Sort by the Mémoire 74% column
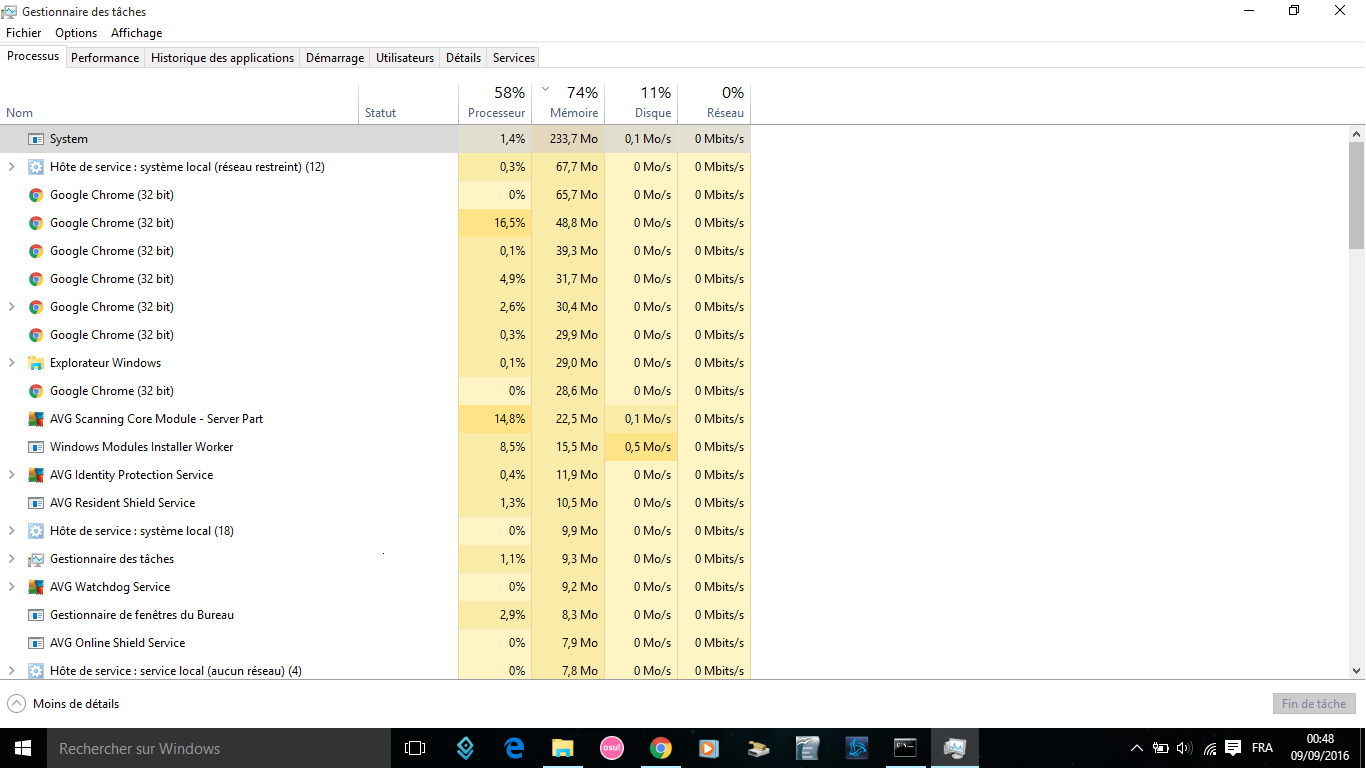Screen dimensions: 1366x768 [568, 103]
